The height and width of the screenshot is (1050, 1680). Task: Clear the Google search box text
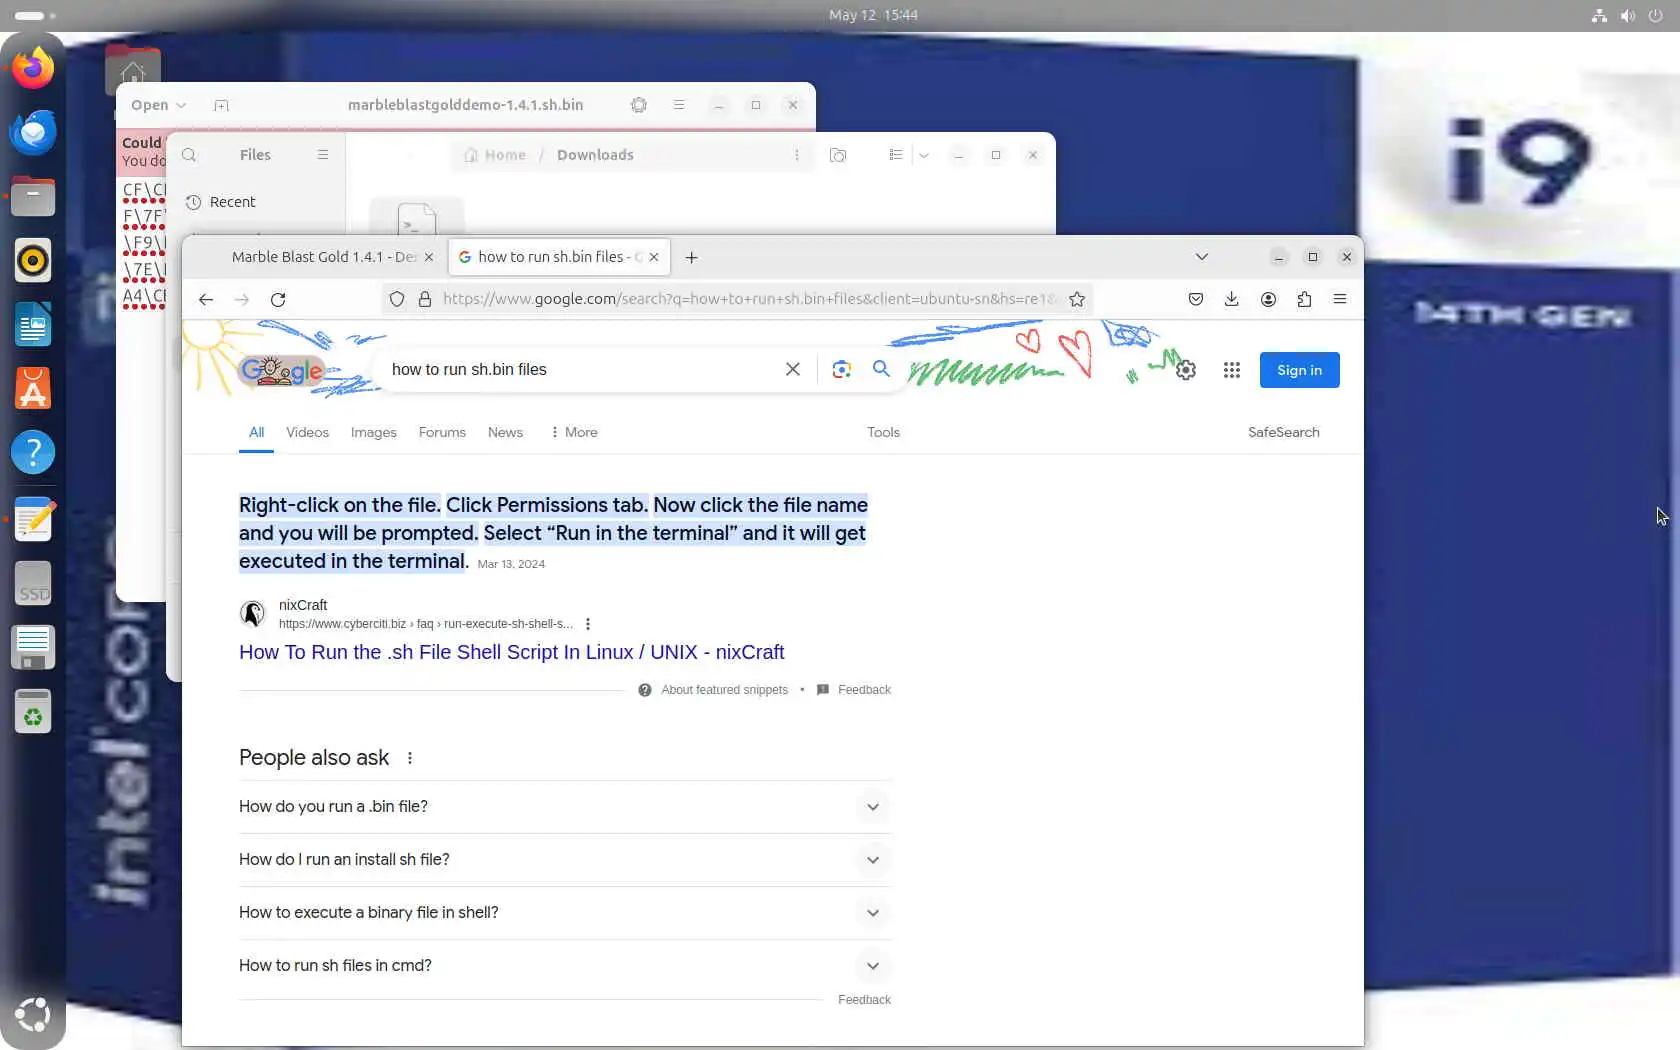coord(793,369)
